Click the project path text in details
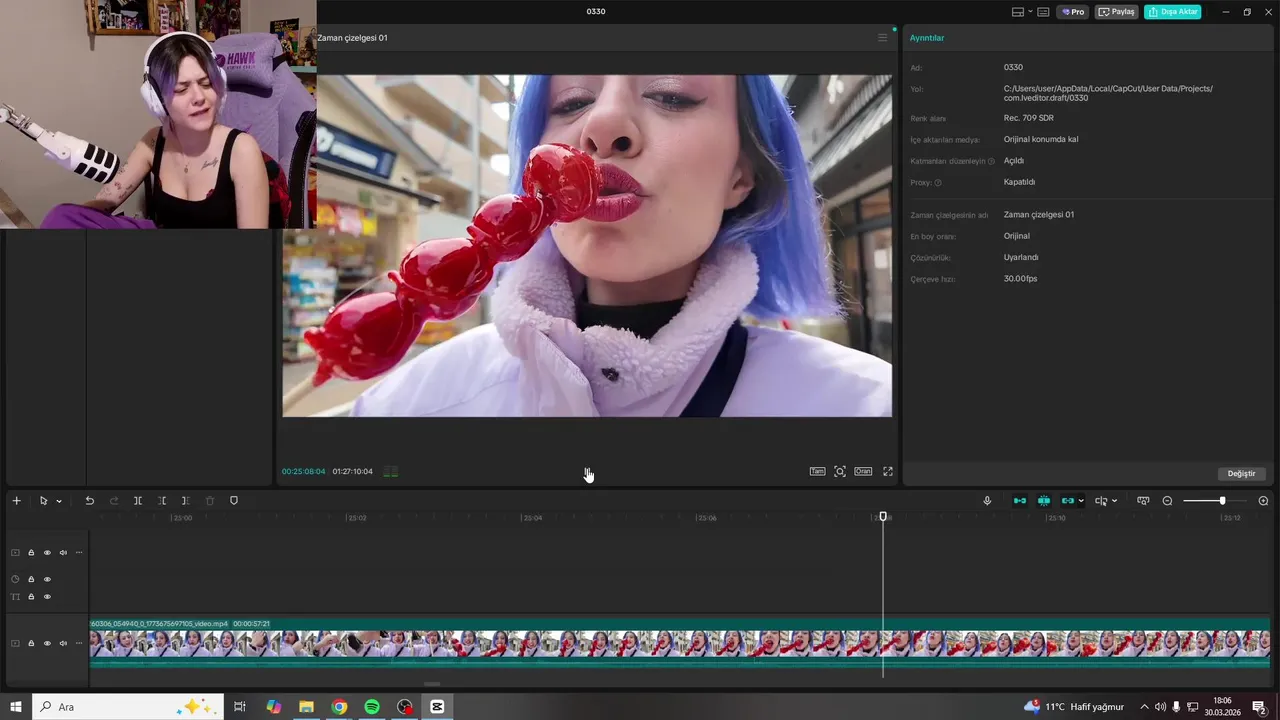1280x720 pixels. [x=1108, y=93]
